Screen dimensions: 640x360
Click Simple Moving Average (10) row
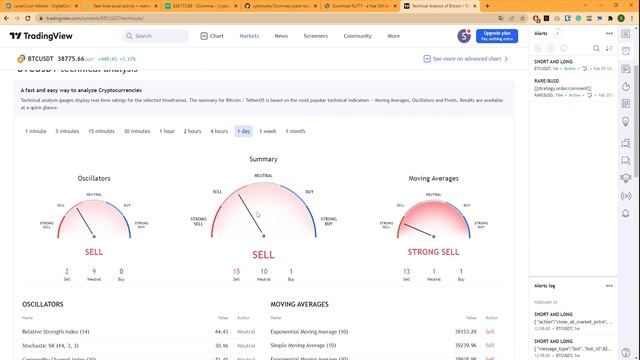pyautogui.click(x=384, y=346)
